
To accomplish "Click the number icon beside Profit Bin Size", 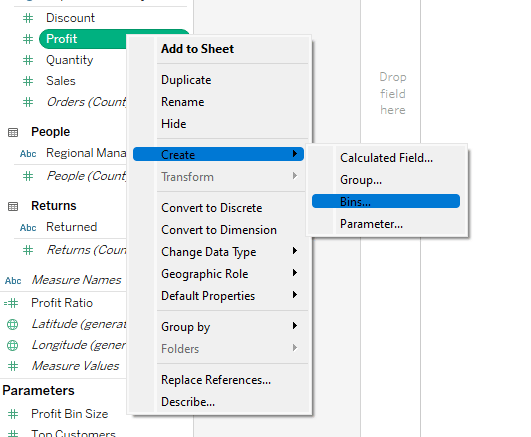I will coord(13,414).
